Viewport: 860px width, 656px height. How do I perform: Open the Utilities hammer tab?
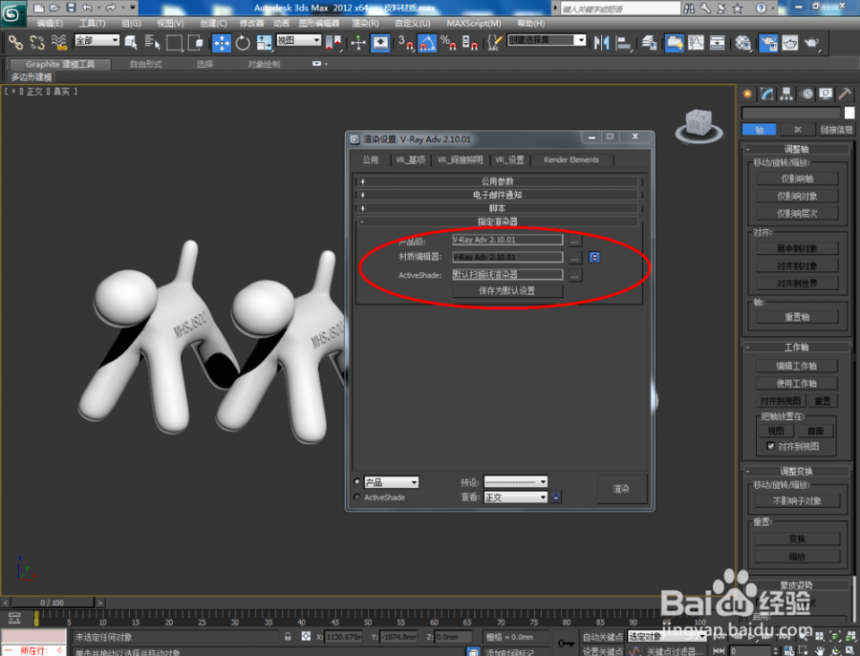tap(845, 94)
